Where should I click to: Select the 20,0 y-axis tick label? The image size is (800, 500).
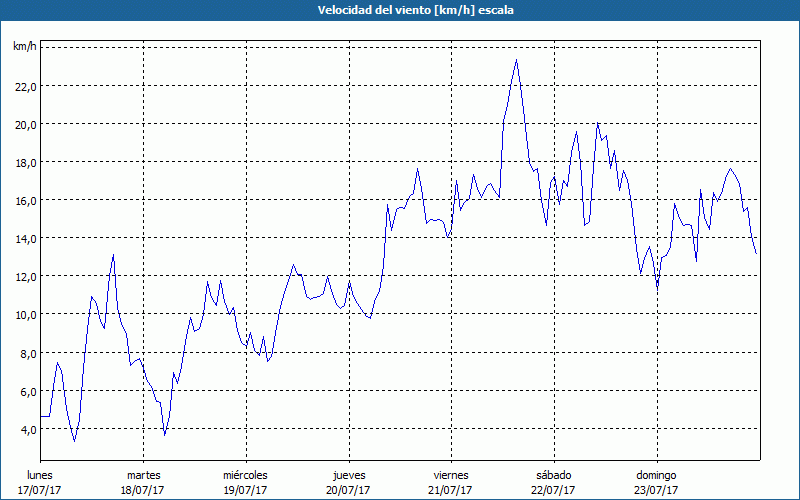(25, 124)
